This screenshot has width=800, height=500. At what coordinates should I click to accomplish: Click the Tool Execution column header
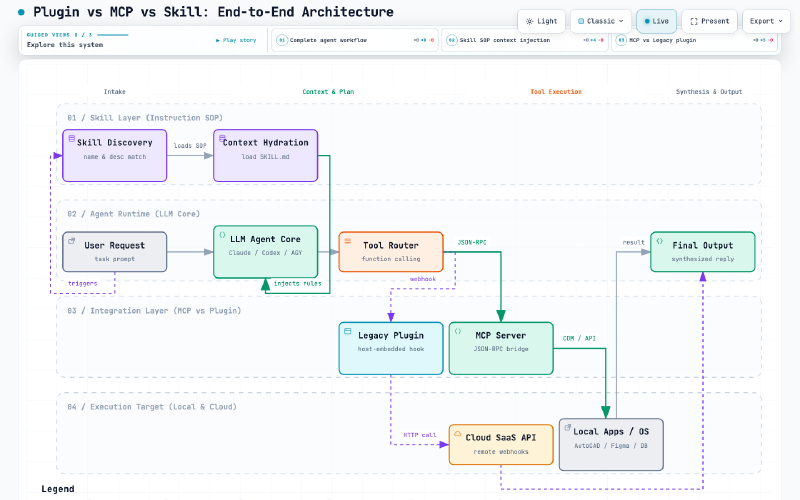(x=556, y=92)
